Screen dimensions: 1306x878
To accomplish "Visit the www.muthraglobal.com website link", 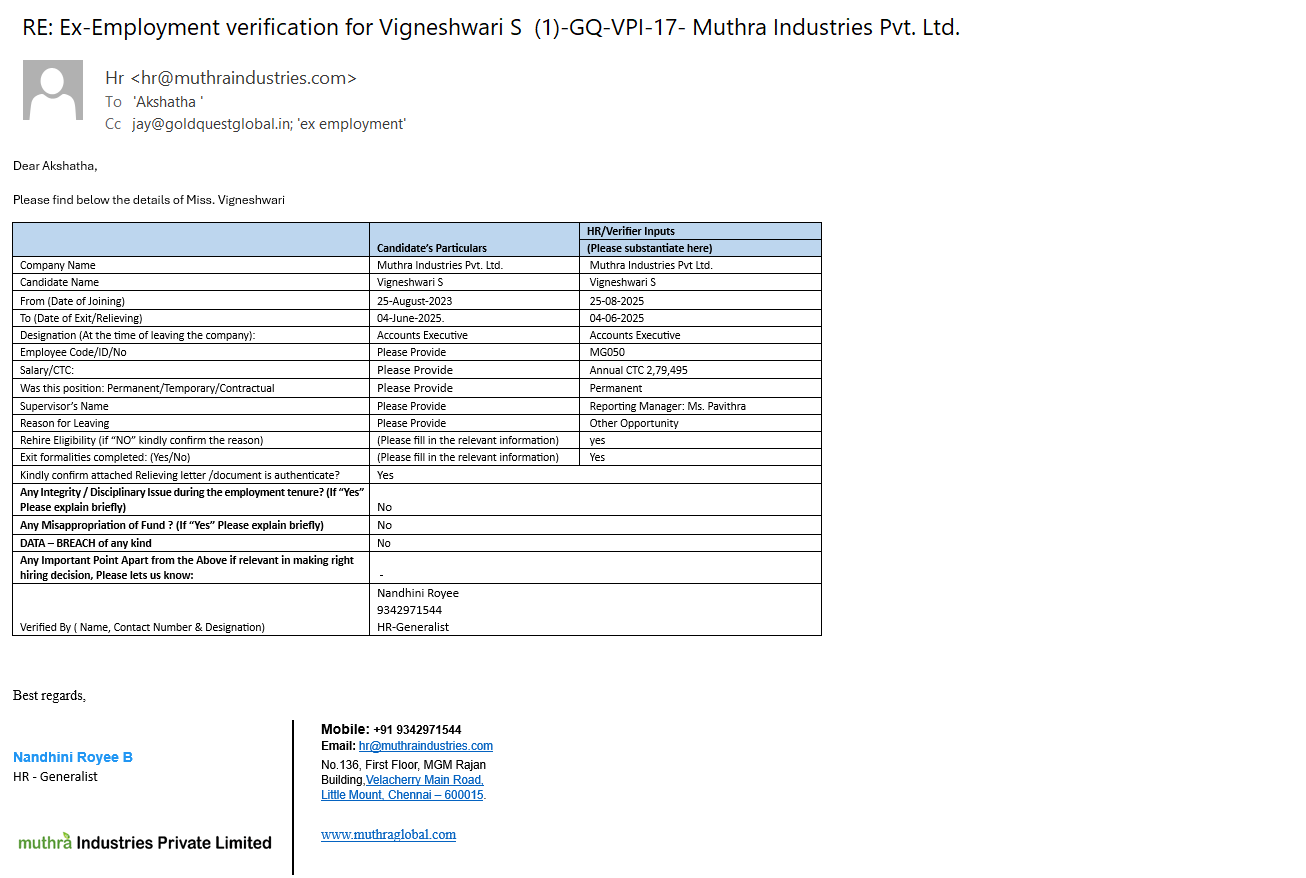I will click(x=388, y=834).
